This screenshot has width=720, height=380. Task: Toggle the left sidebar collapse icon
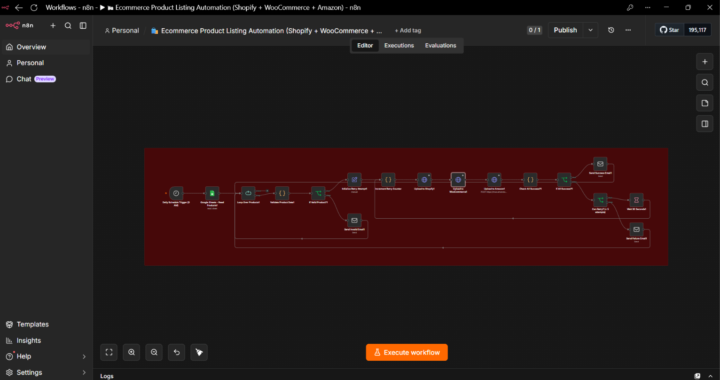click(83, 26)
